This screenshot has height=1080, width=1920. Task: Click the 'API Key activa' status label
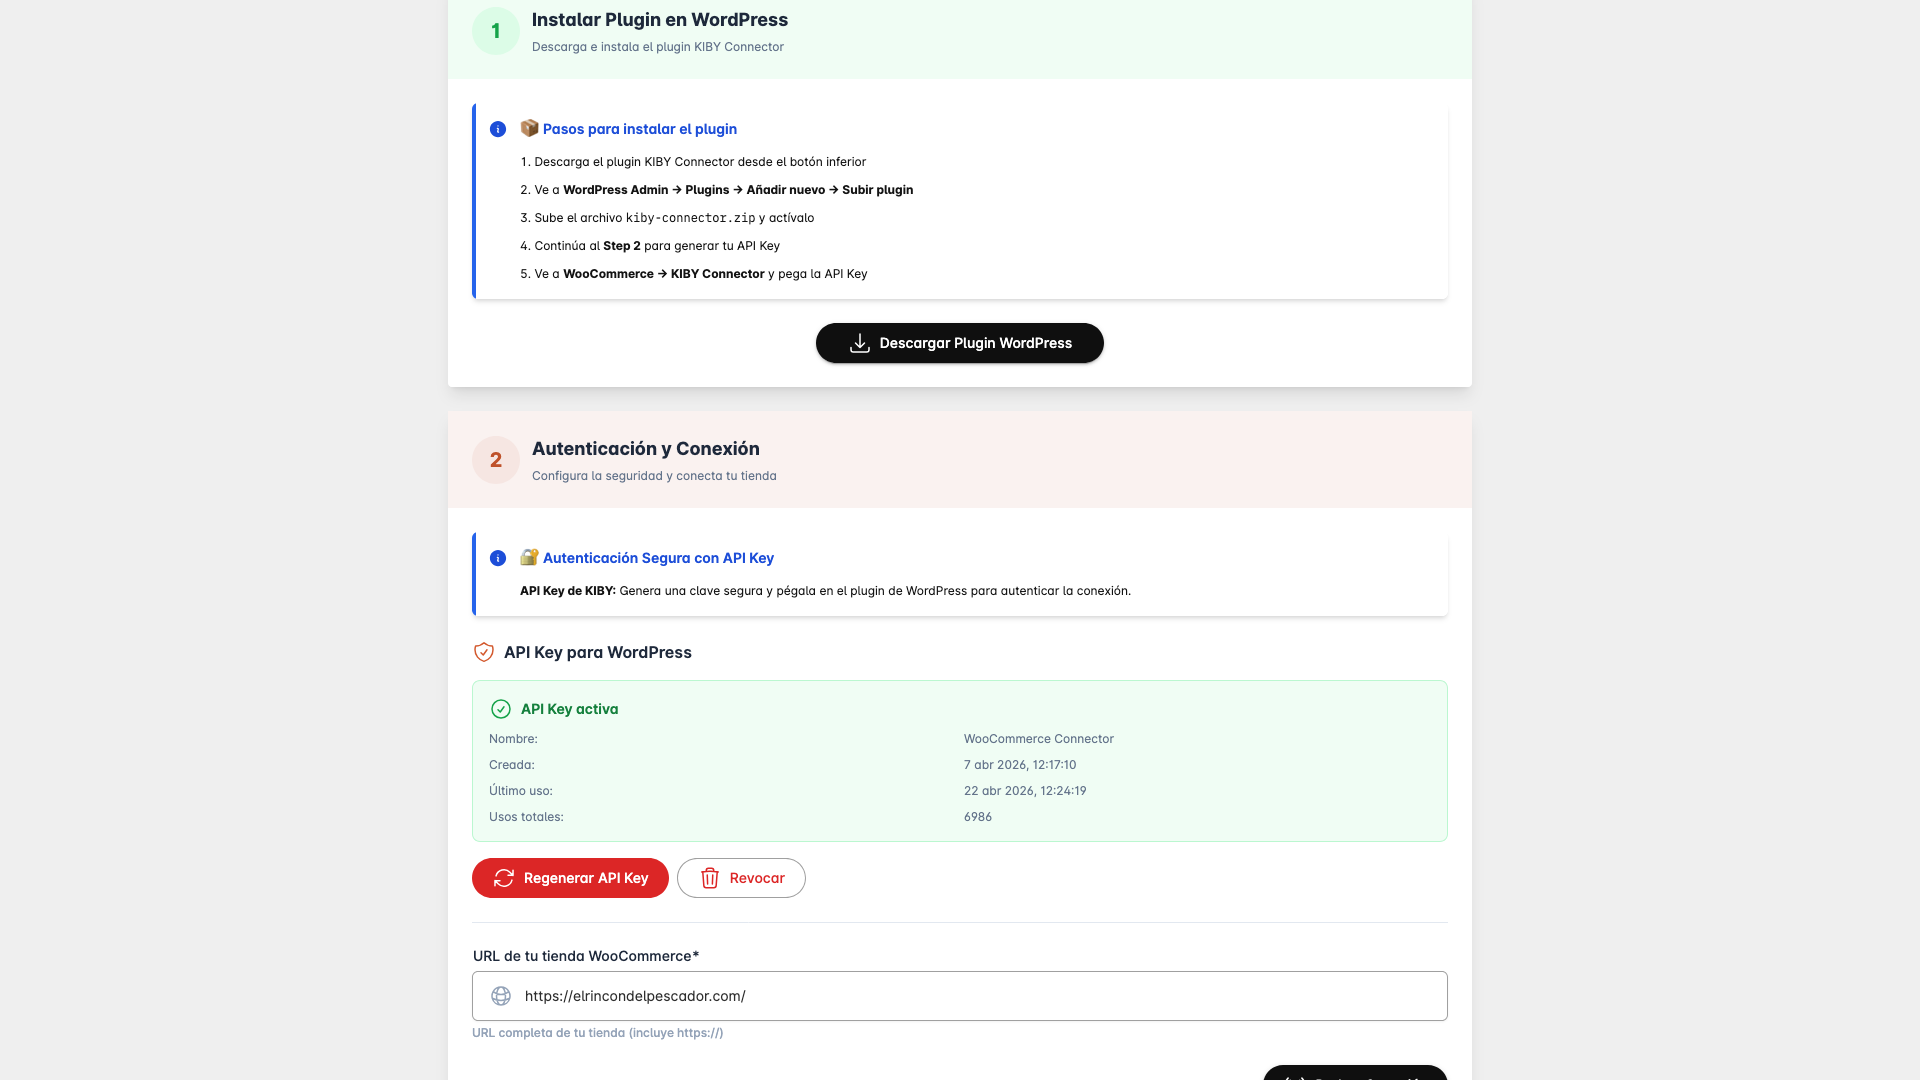(x=569, y=709)
